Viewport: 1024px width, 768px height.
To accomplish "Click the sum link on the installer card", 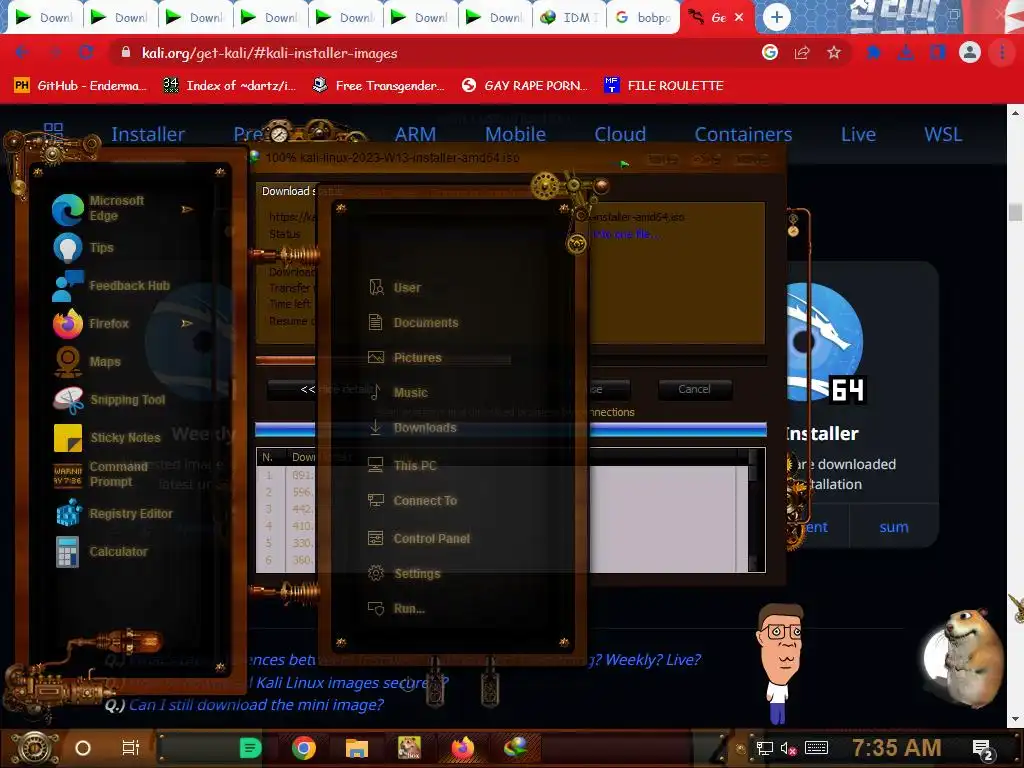I will 893,527.
